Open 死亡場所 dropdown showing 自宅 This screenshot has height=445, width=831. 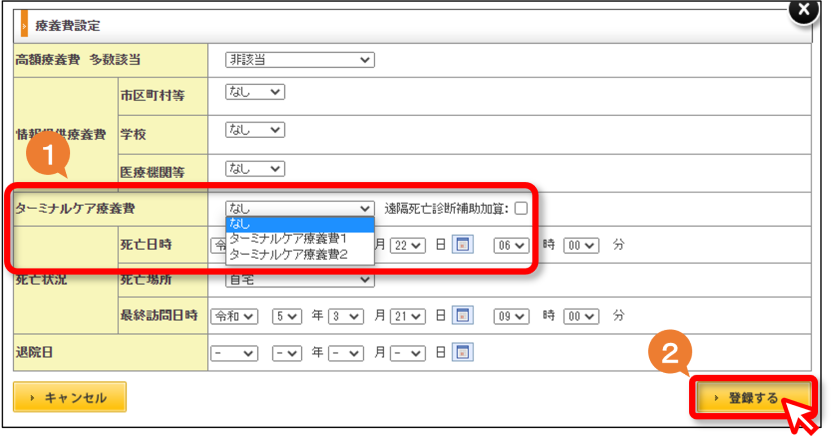(x=300, y=280)
